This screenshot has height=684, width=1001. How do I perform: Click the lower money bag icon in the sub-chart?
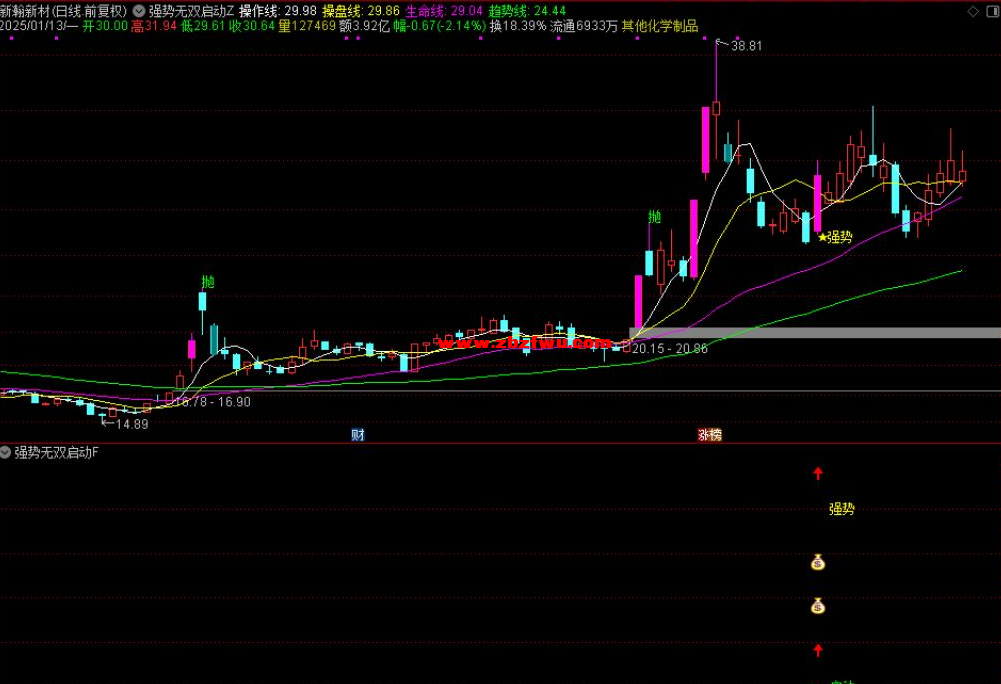(x=818, y=606)
